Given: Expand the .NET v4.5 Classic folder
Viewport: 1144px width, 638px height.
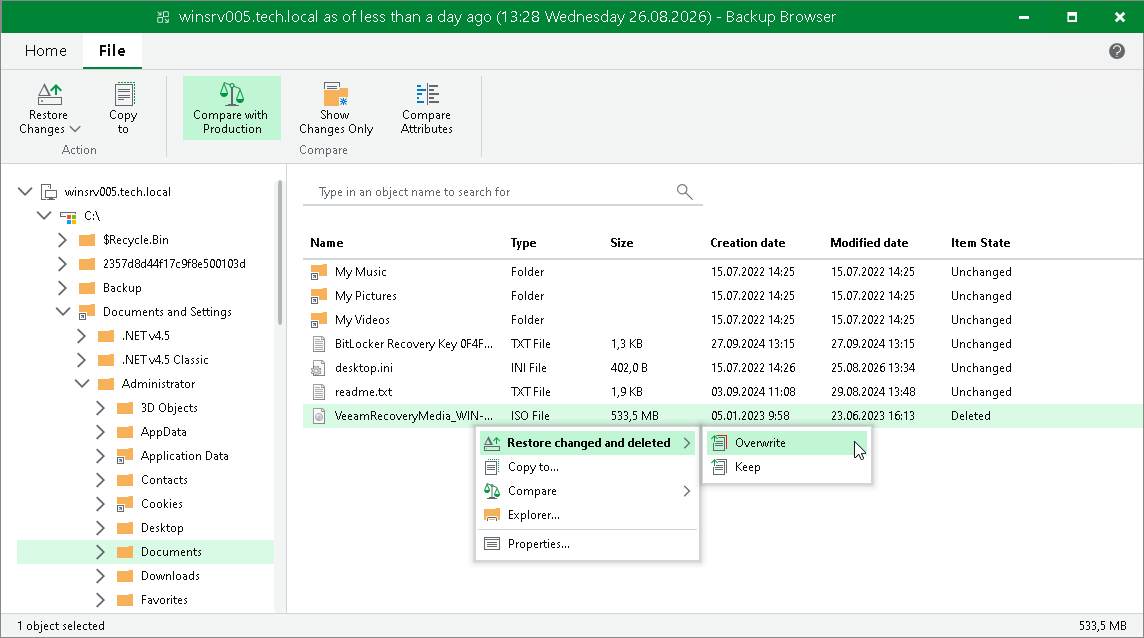Looking at the screenshot, I should (x=82, y=360).
